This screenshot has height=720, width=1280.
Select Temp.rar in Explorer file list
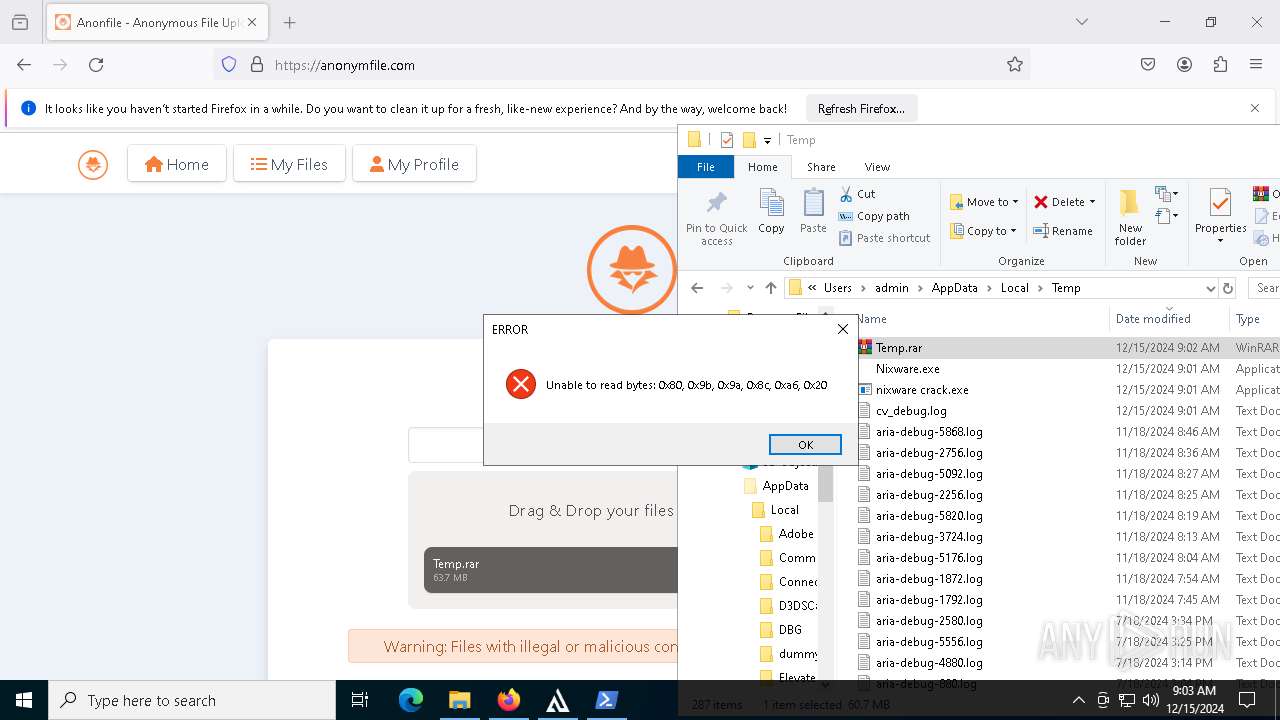pyautogui.click(x=898, y=348)
